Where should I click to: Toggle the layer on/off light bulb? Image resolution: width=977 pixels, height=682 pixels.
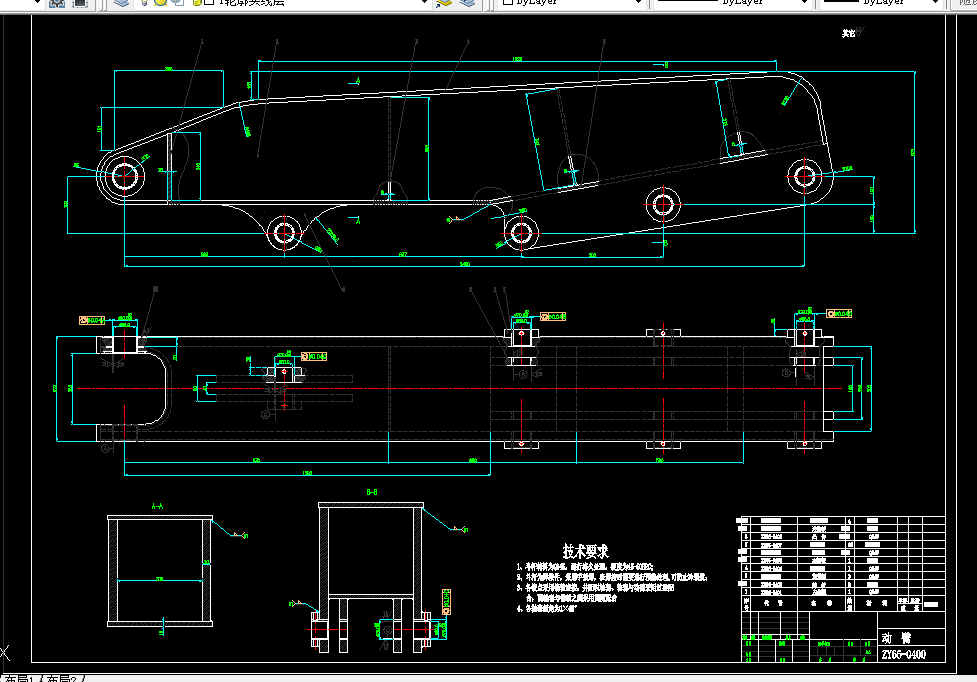click(144, 2)
